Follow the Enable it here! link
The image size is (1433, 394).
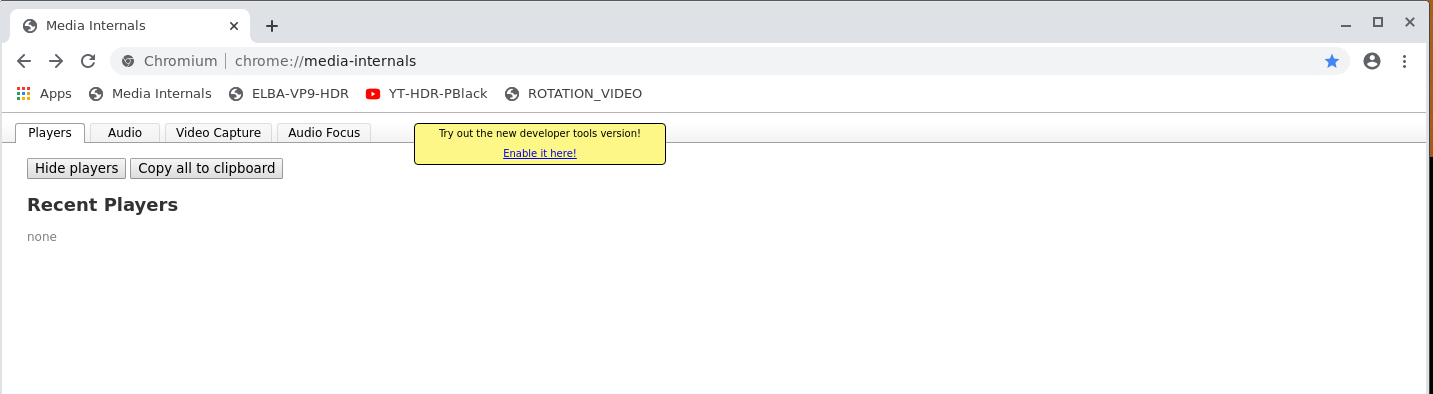pos(540,153)
